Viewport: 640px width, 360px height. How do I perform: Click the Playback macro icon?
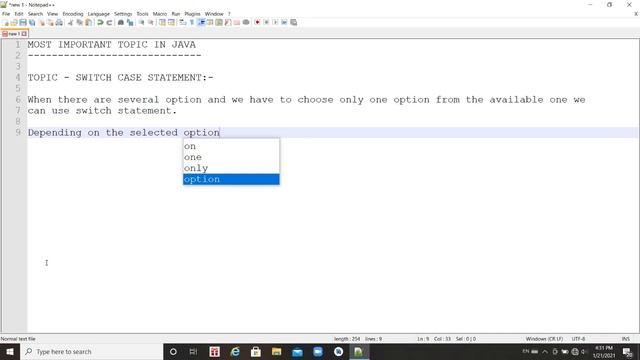275,22
